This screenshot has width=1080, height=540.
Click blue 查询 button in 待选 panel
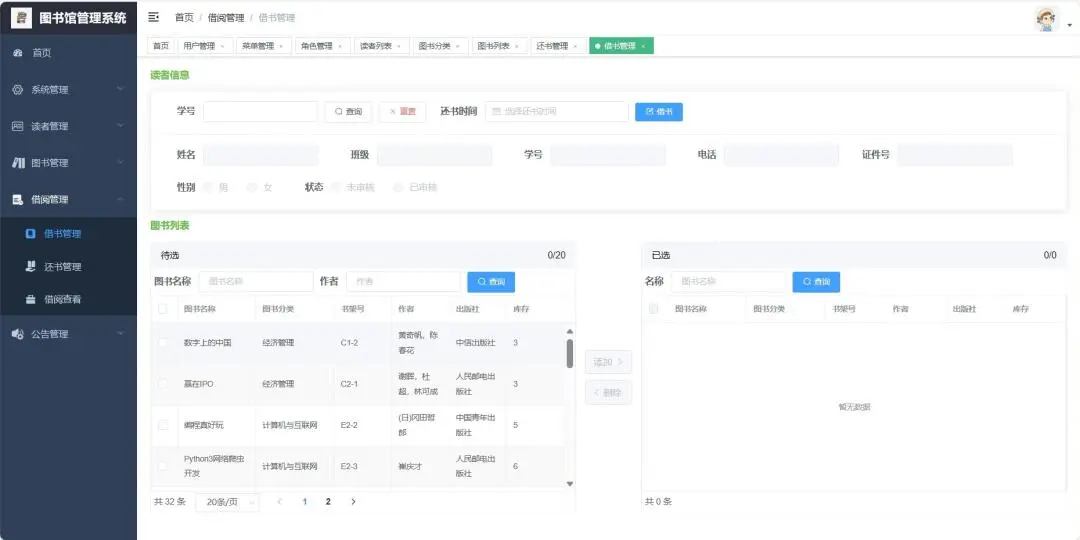pos(491,282)
